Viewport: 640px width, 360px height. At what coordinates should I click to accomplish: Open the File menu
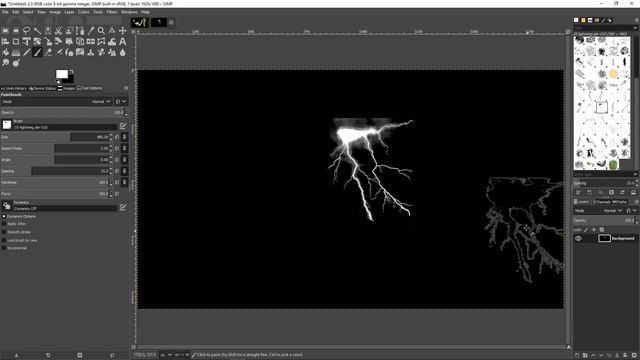tap(5, 12)
